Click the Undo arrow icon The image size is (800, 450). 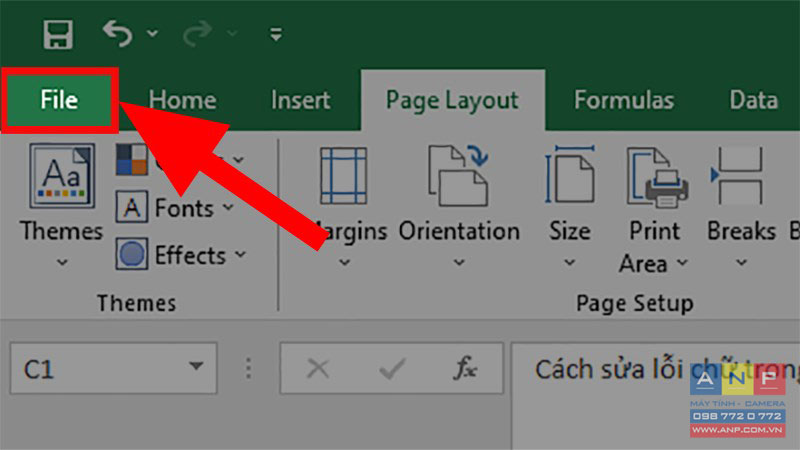click(x=117, y=34)
